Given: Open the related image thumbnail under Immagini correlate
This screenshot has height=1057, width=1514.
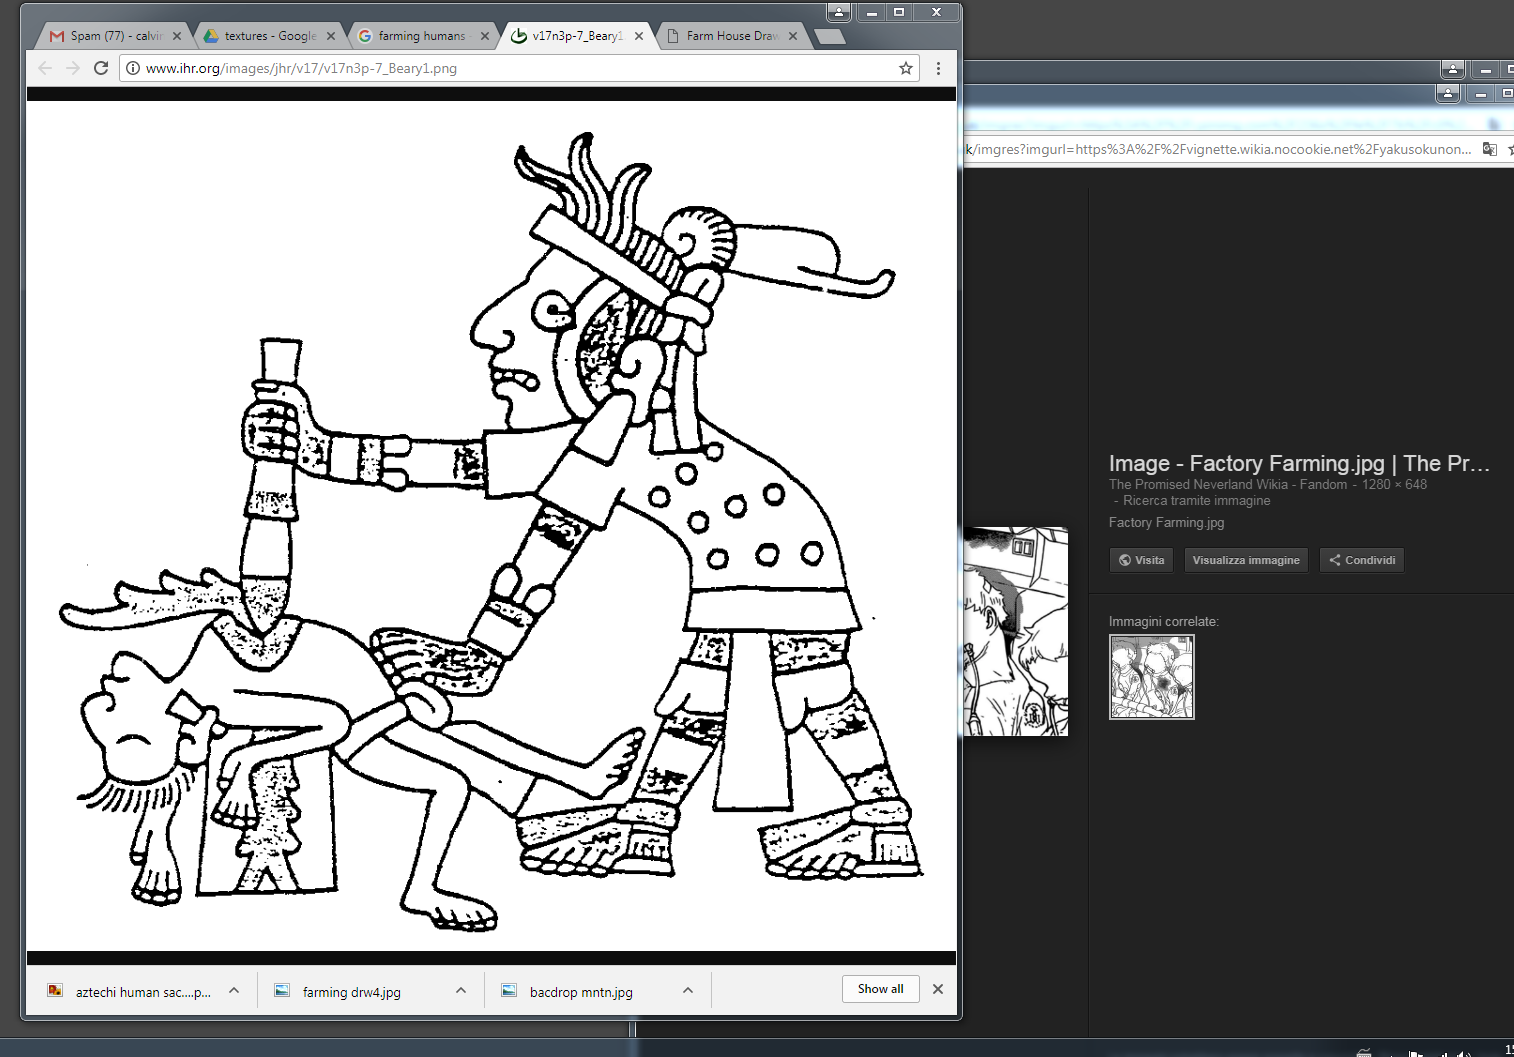Looking at the screenshot, I should tap(1151, 677).
